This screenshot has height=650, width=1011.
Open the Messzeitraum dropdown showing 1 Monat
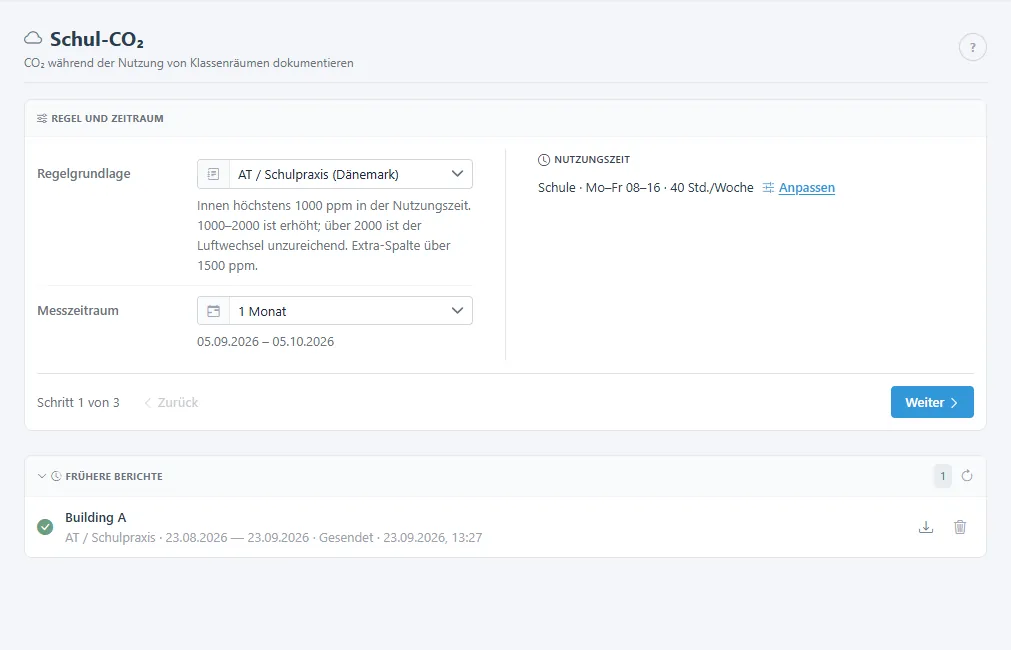point(335,311)
